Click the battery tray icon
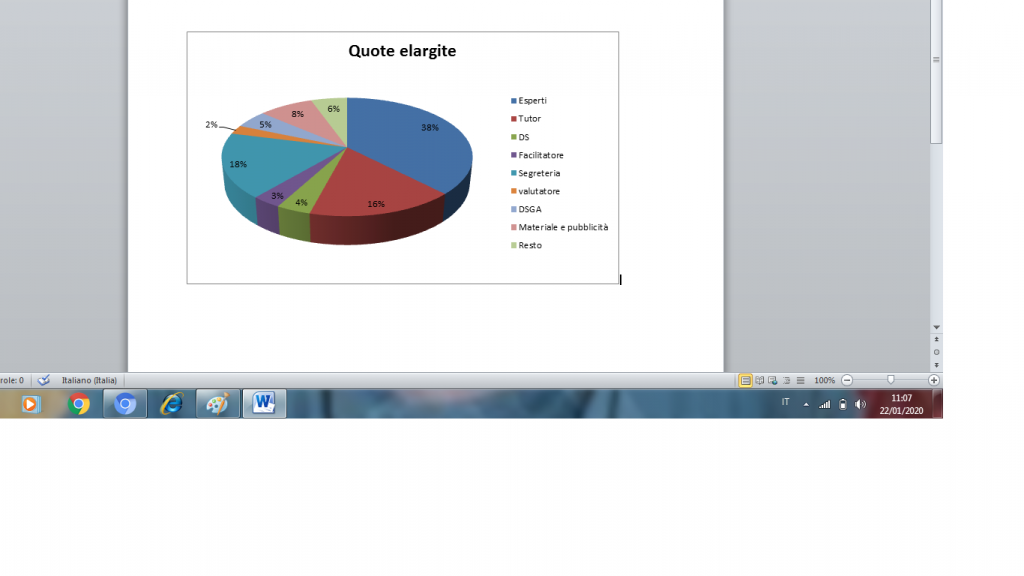Viewport: 1024px width, 576px height. point(843,404)
